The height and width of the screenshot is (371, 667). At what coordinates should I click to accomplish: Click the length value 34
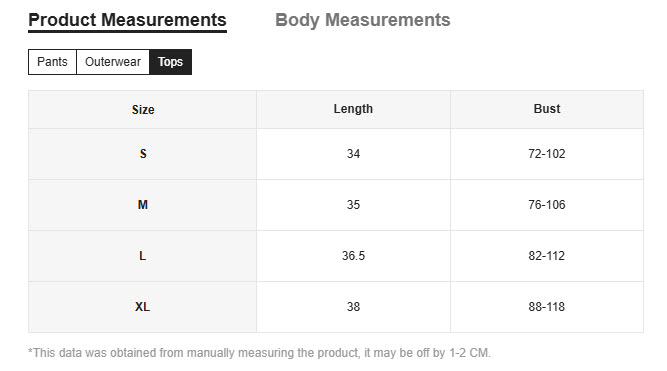pos(353,154)
